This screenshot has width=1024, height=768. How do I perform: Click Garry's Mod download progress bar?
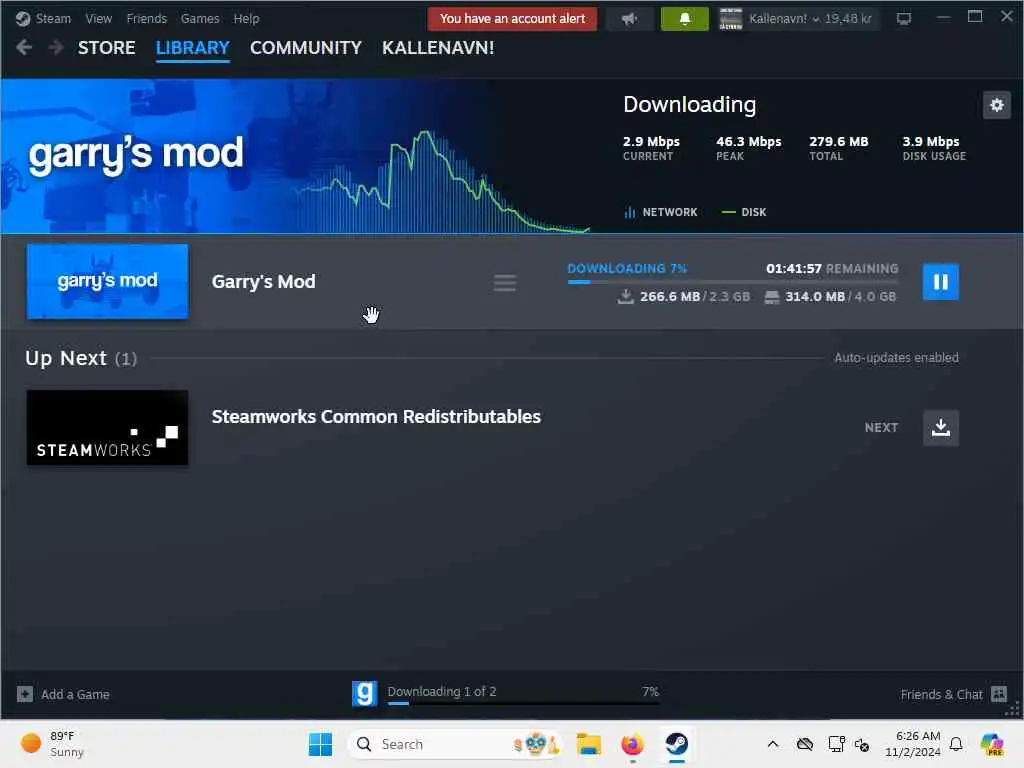pos(732,282)
